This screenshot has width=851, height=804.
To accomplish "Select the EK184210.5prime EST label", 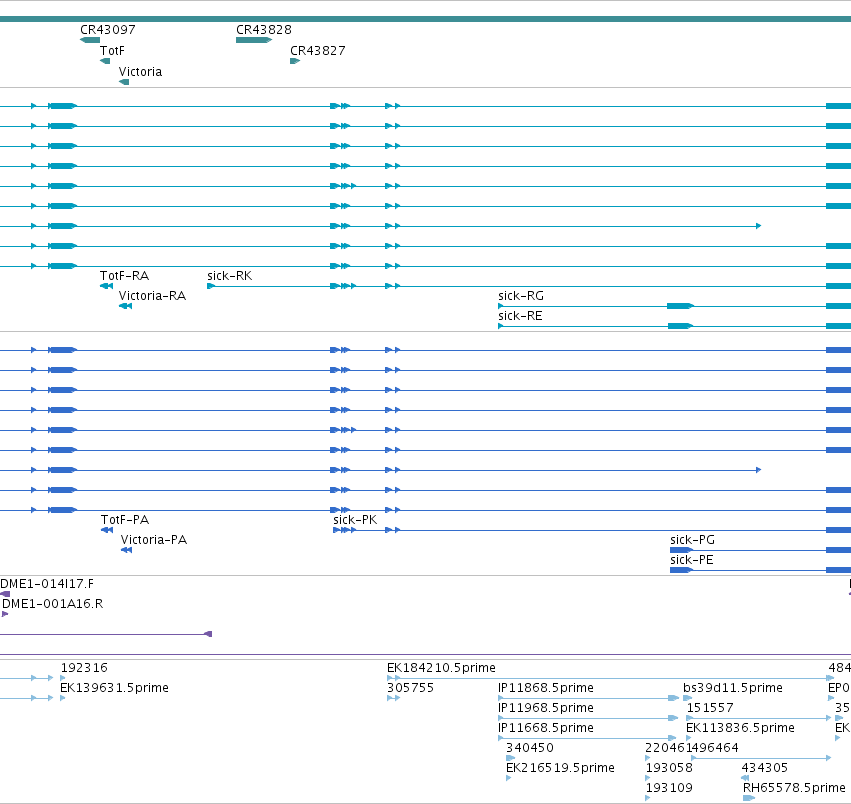I will click(x=441, y=668).
